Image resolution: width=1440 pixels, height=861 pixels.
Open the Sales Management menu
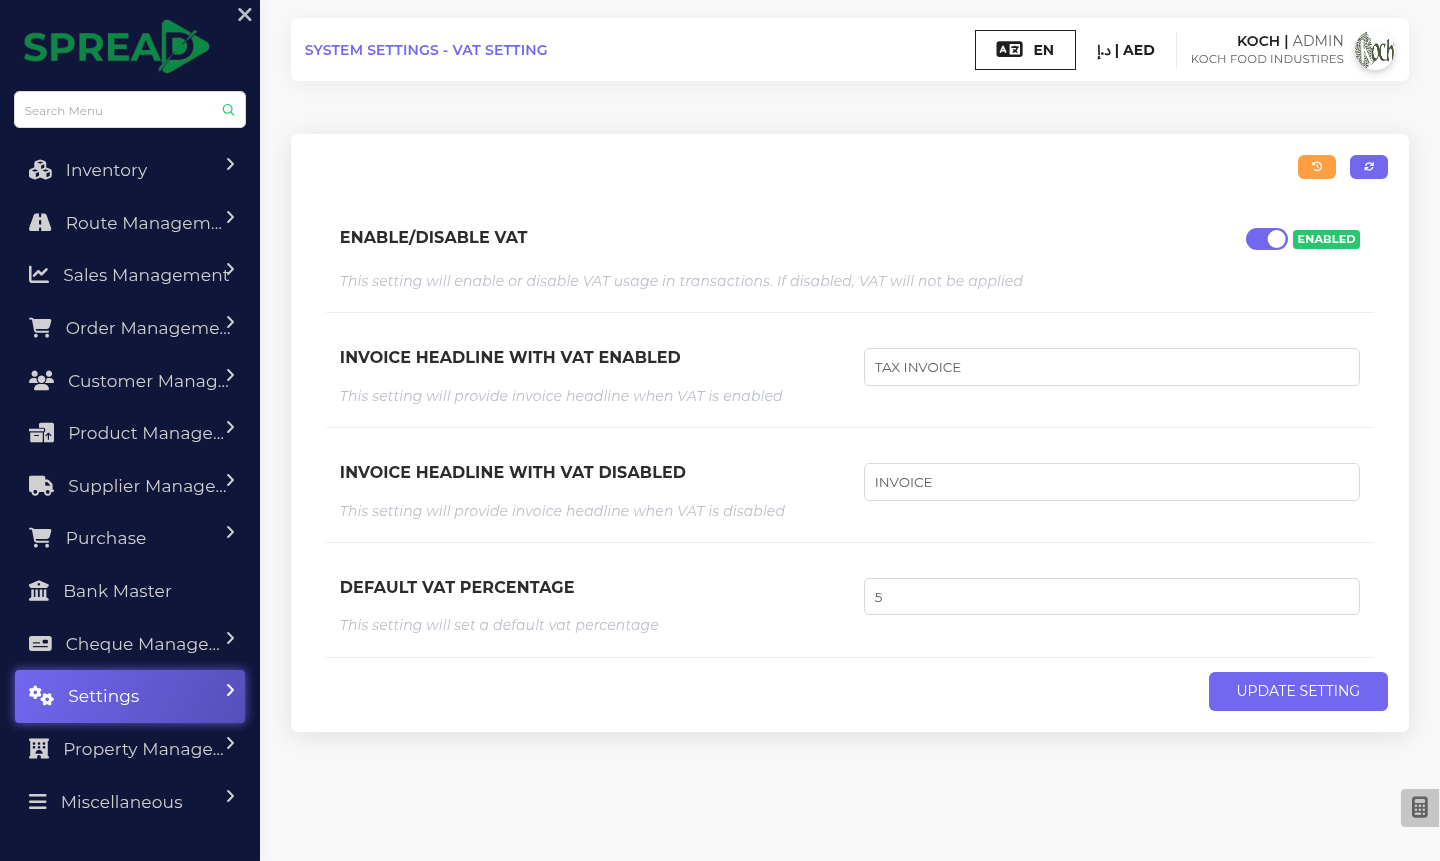coord(130,274)
